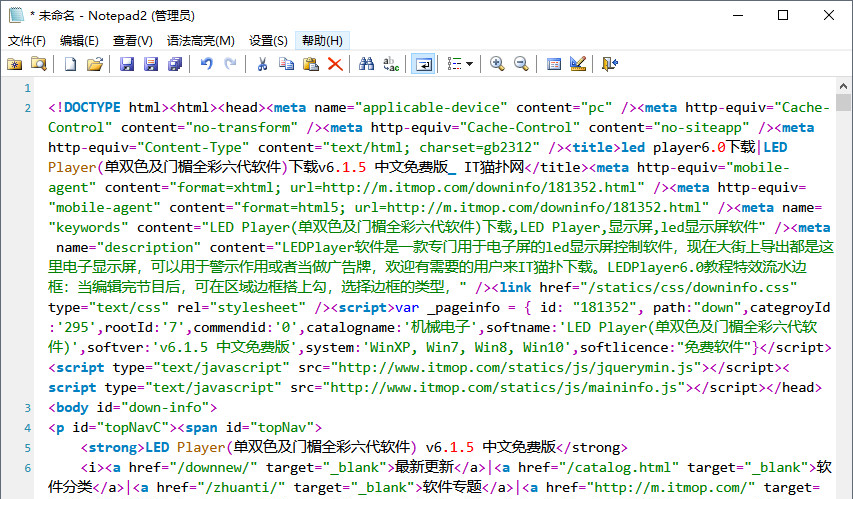Image resolution: width=853 pixels, height=518 pixels.
Task: Click line number 5 in the margin
Action: coord(28,448)
